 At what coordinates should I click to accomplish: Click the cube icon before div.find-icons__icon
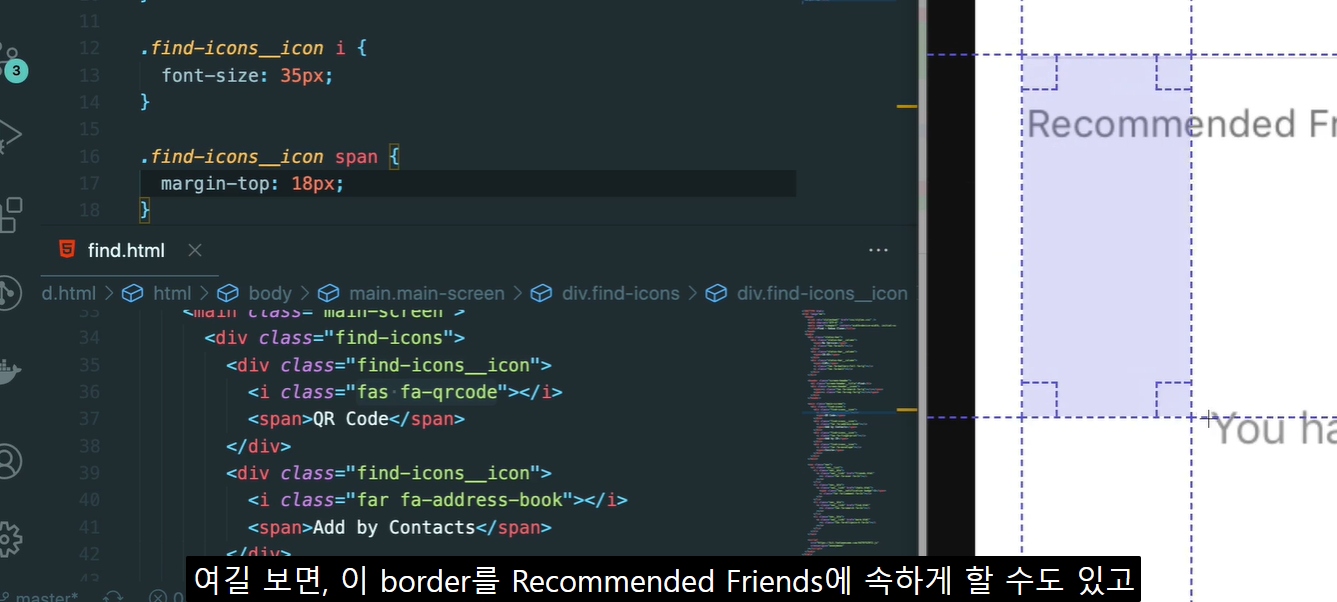[716, 293]
